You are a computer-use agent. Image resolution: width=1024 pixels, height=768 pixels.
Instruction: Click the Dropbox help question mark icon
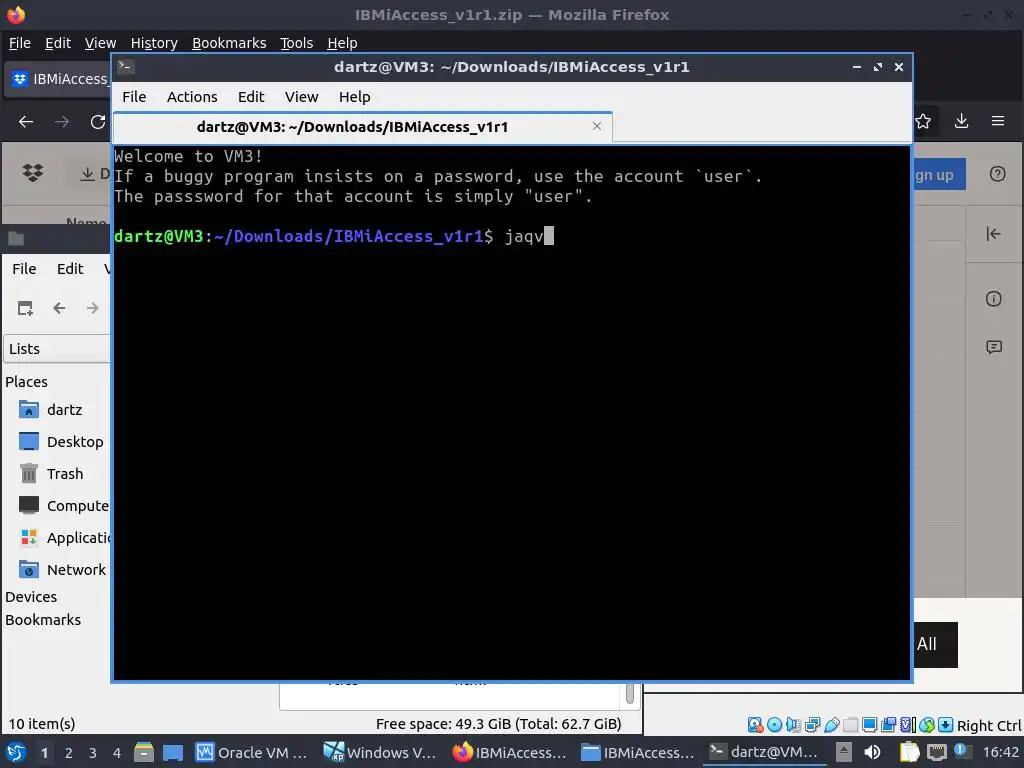click(x=997, y=174)
